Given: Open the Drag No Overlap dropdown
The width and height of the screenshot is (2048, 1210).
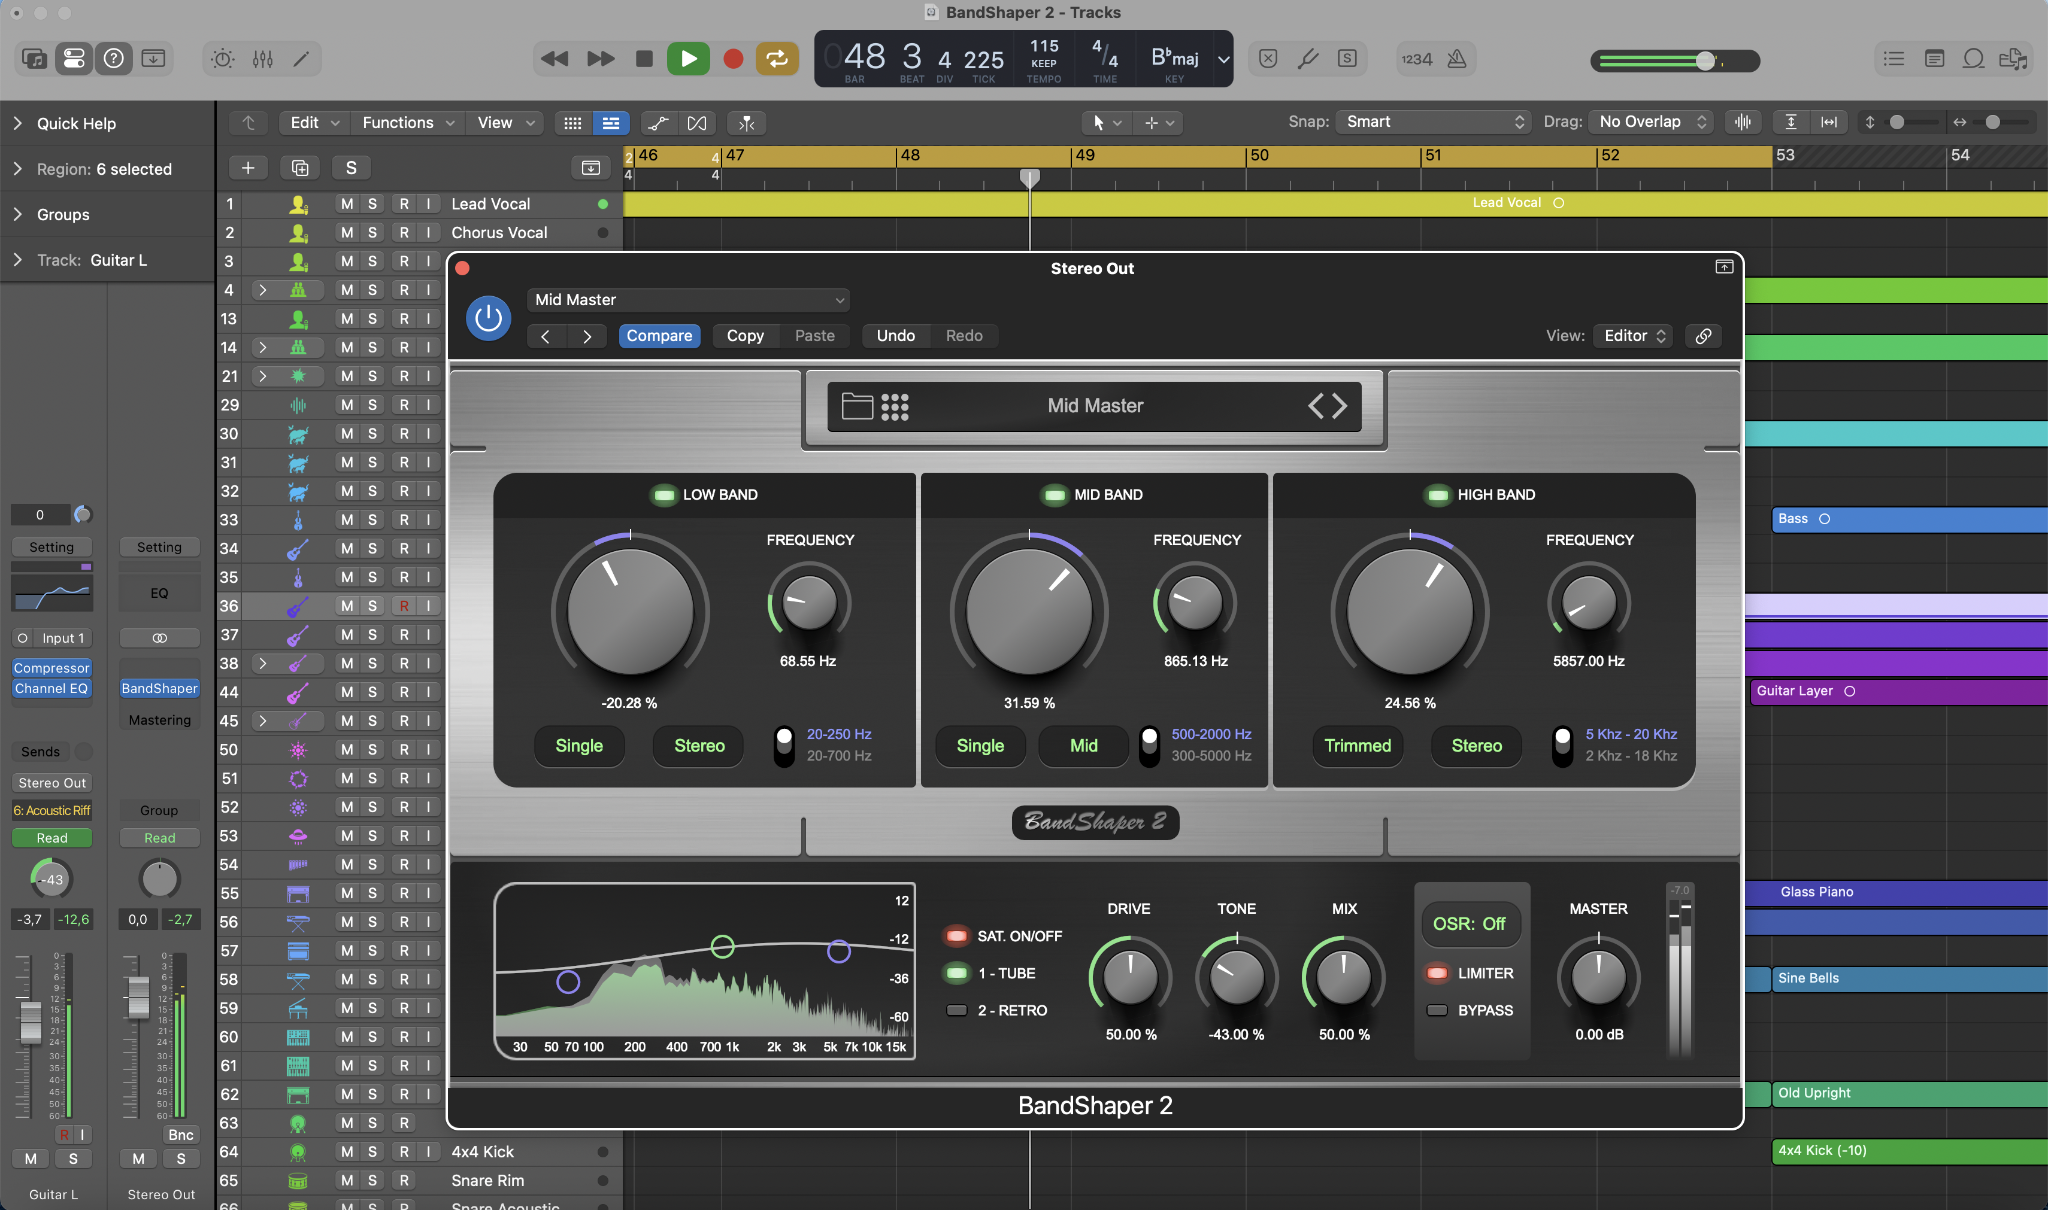Looking at the screenshot, I should (1652, 122).
